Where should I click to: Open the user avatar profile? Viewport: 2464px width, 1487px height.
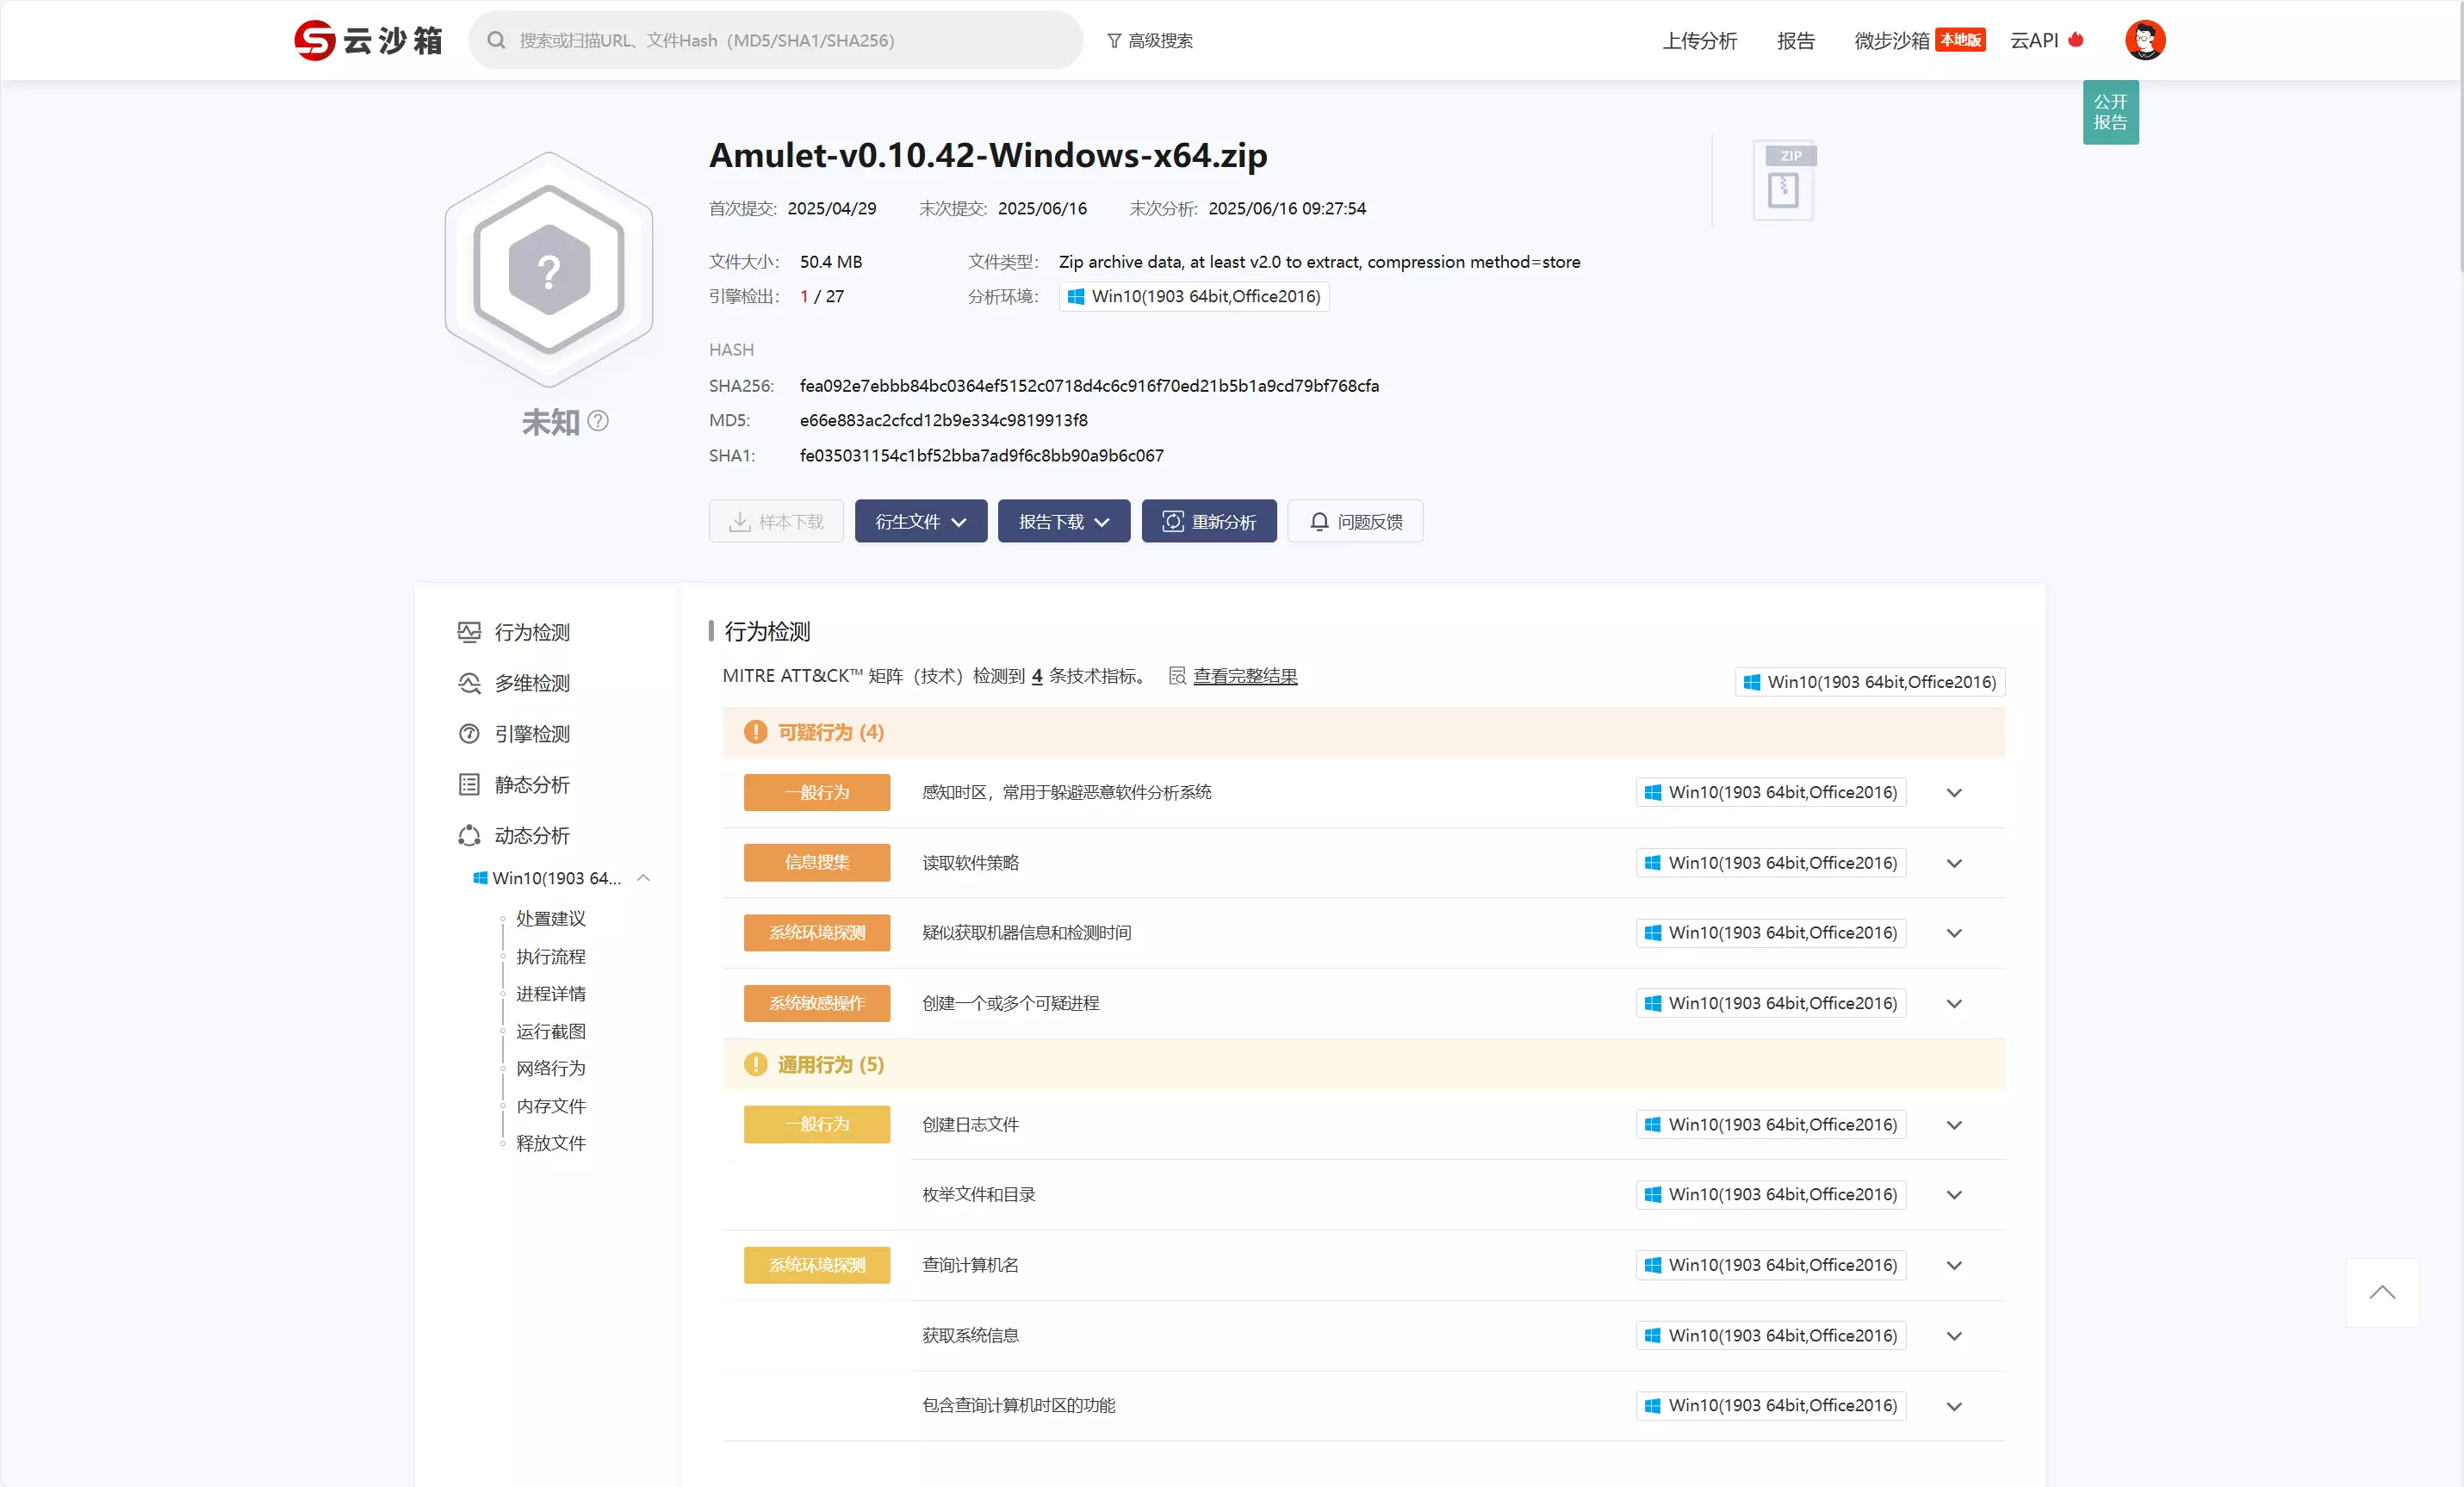2145,40
